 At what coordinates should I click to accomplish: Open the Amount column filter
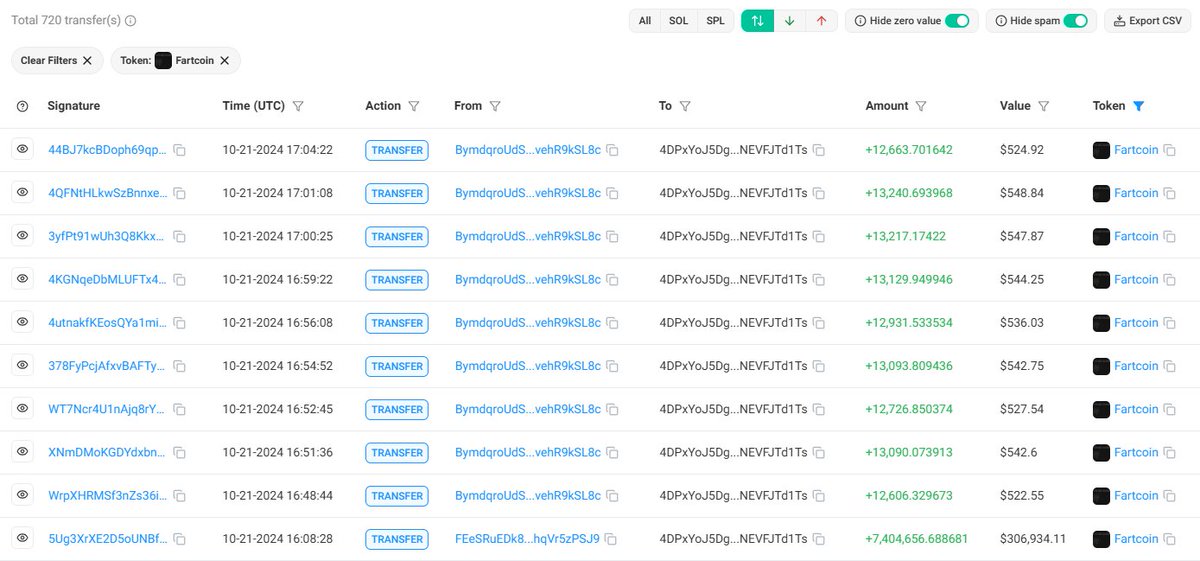coord(921,106)
